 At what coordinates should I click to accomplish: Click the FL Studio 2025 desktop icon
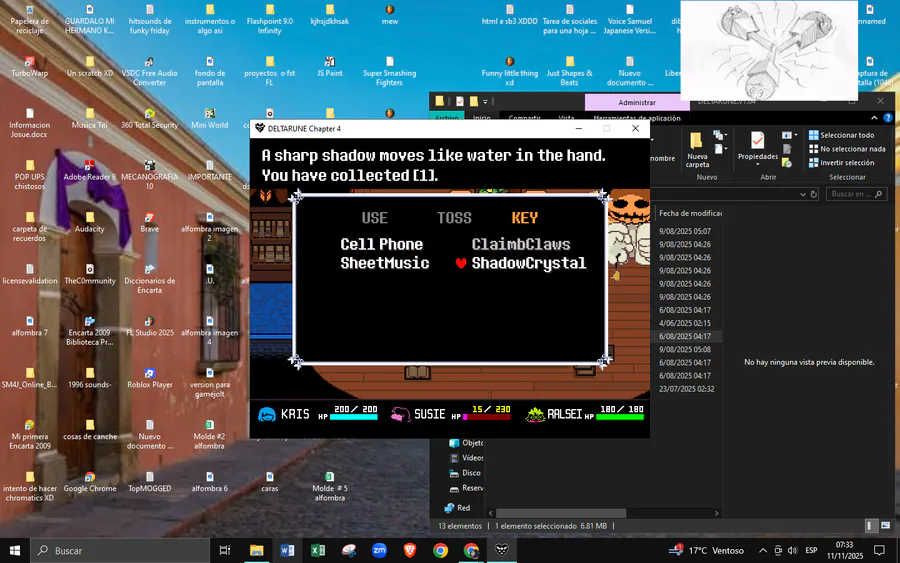point(150,326)
